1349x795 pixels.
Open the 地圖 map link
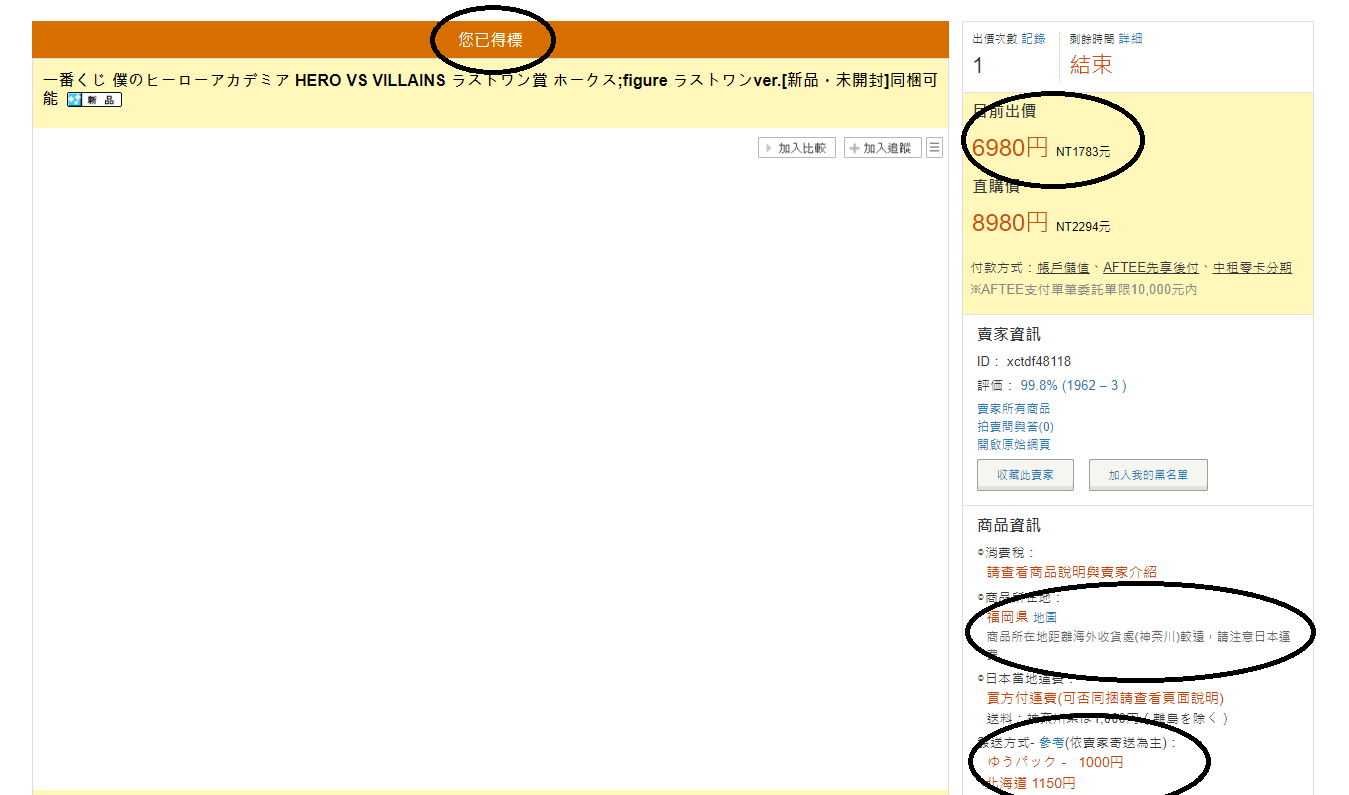click(x=1045, y=617)
